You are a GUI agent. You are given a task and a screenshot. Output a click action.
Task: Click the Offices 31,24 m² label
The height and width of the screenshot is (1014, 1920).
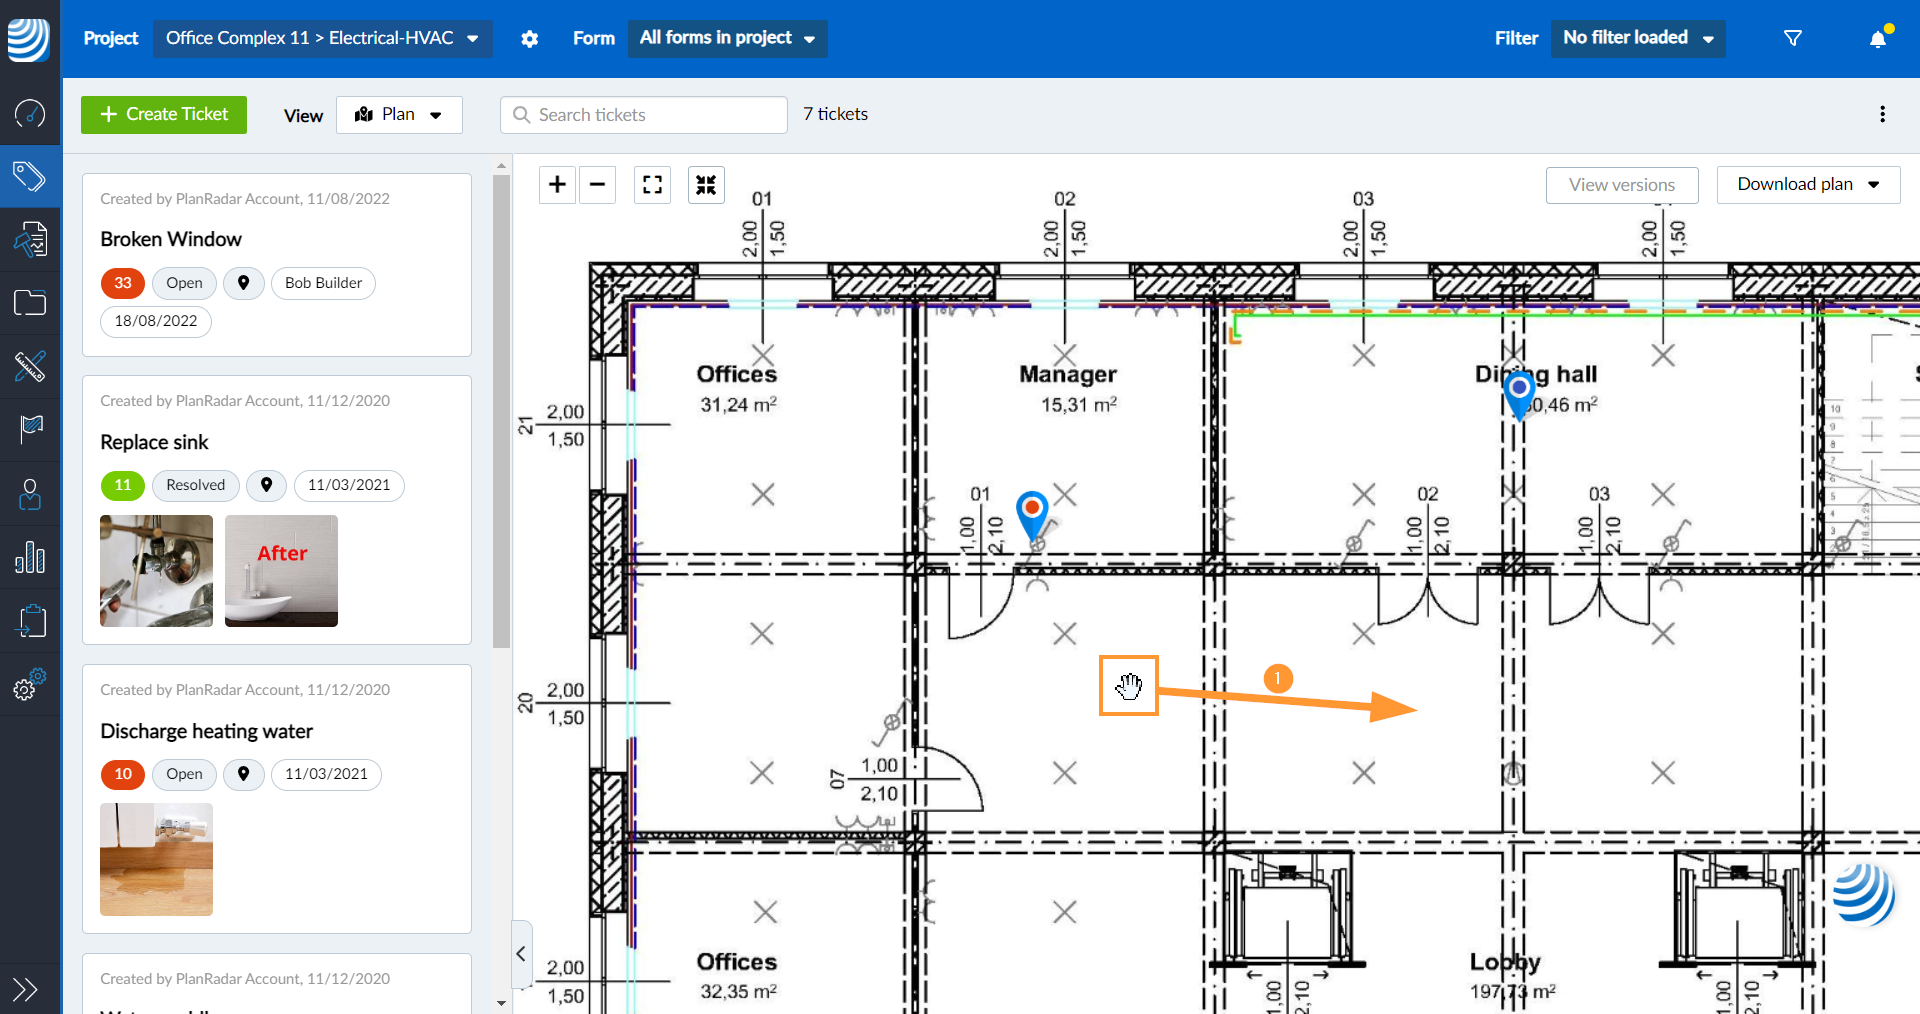tap(737, 388)
